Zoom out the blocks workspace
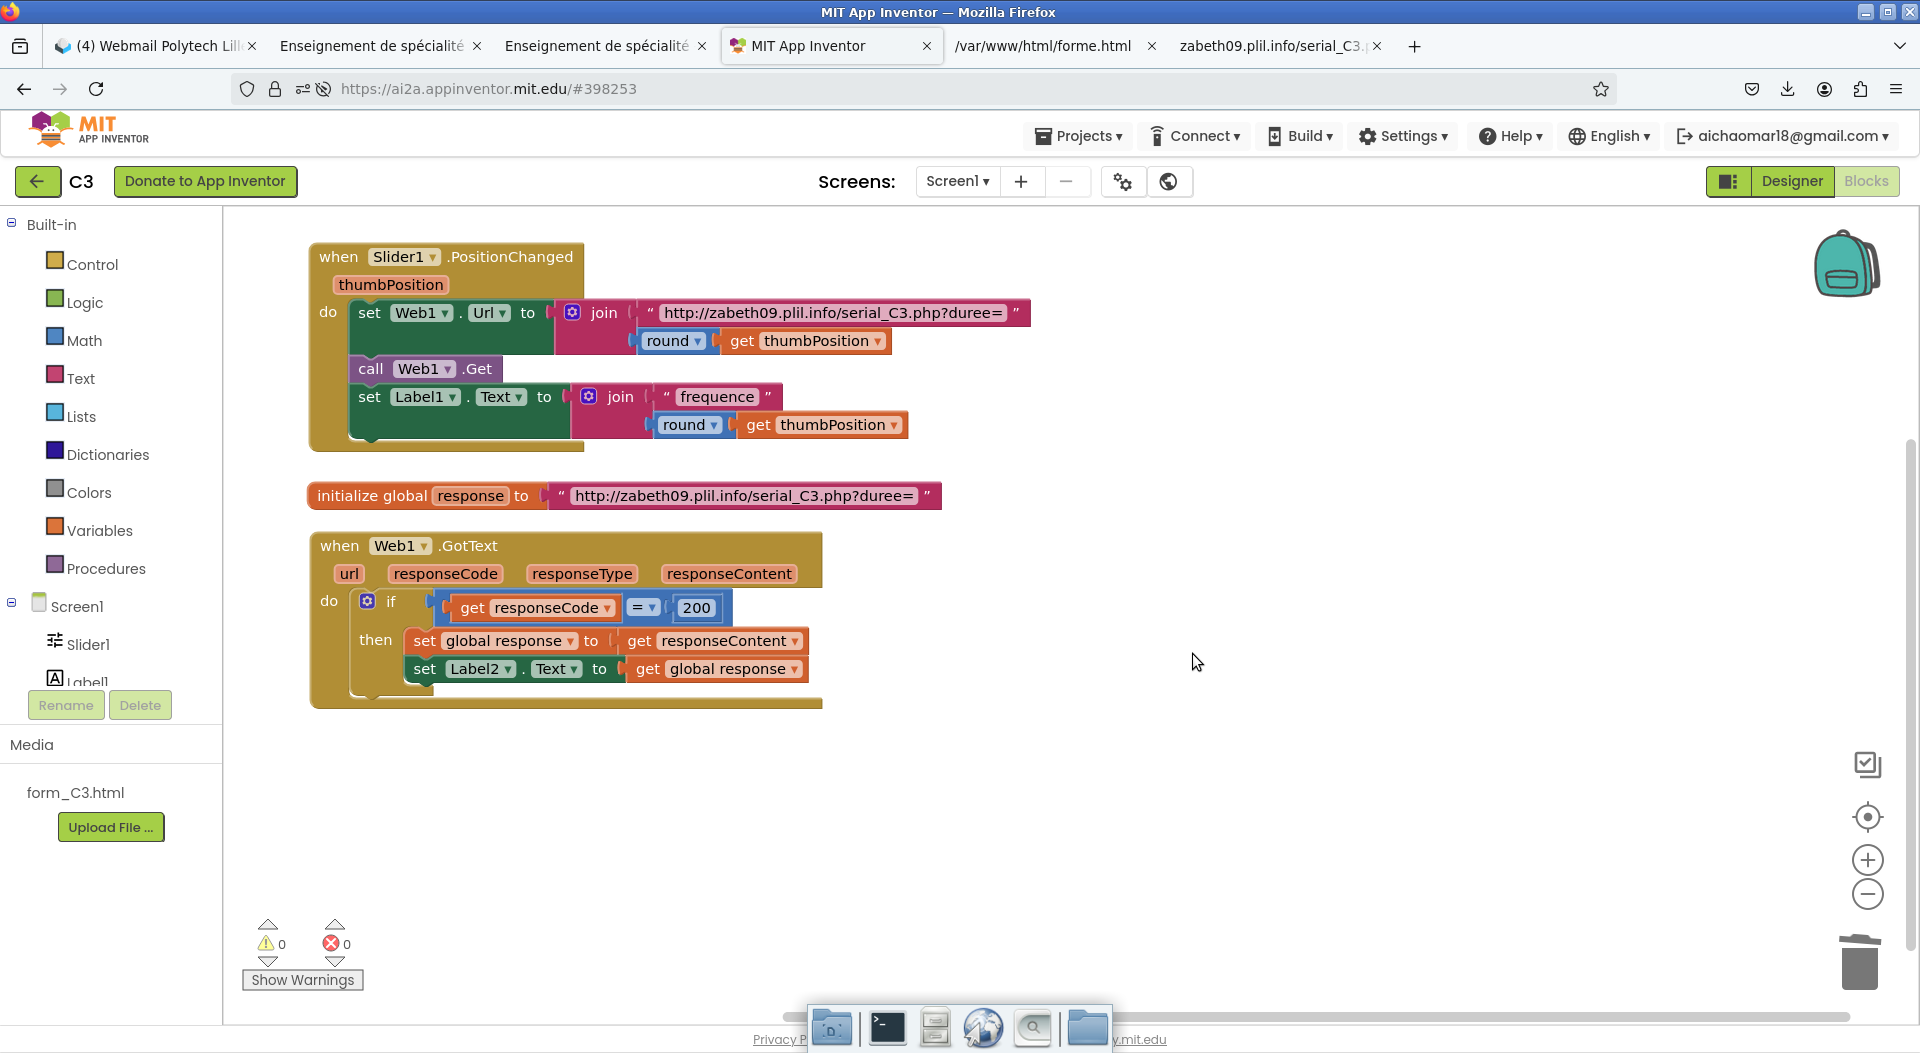Viewport: 1920px width, 1053px height. point(1867,894)
